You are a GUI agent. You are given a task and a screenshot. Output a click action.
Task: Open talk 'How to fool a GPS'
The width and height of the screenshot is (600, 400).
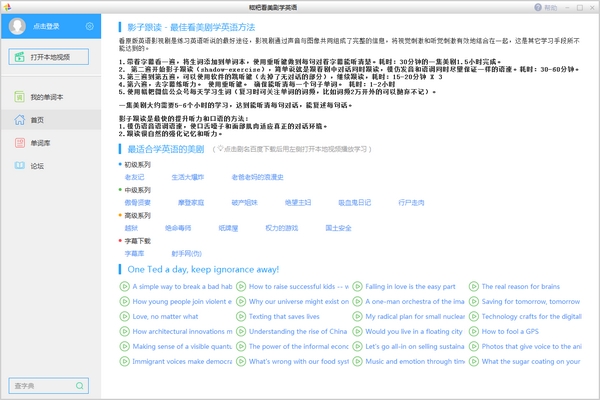click(x=510, y=331)
